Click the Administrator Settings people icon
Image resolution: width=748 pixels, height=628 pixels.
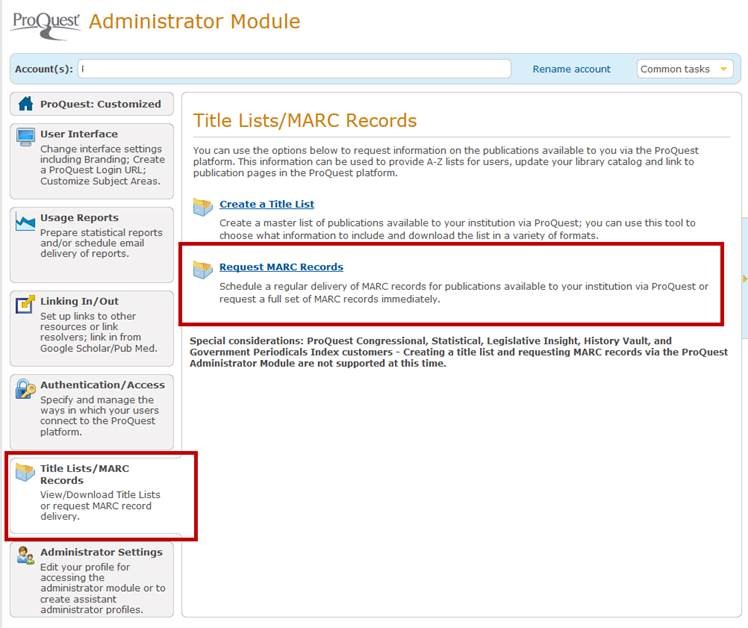point(25,556)
